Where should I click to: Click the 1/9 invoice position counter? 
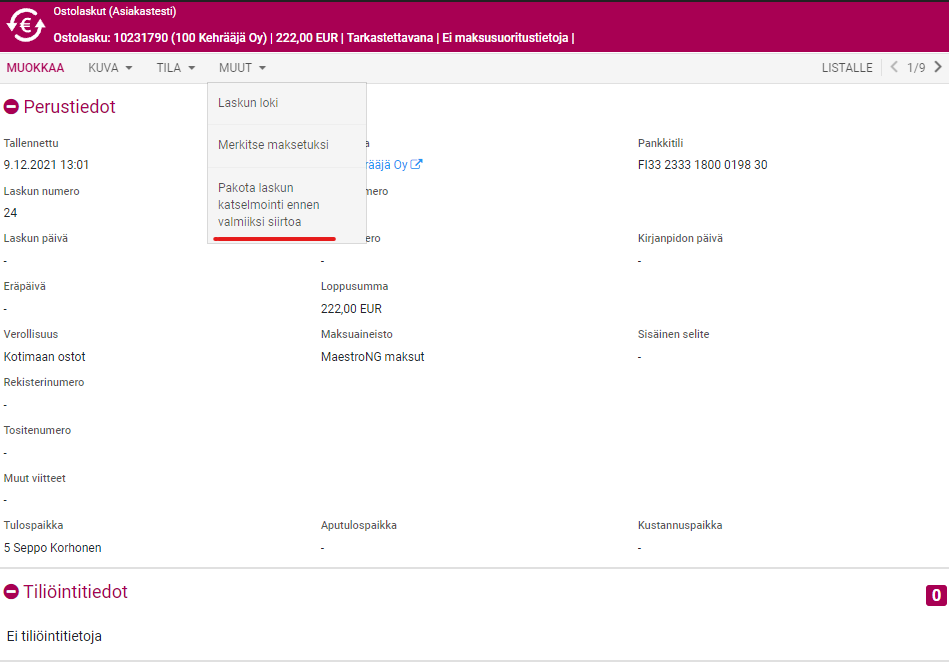(x=916, y=68)
